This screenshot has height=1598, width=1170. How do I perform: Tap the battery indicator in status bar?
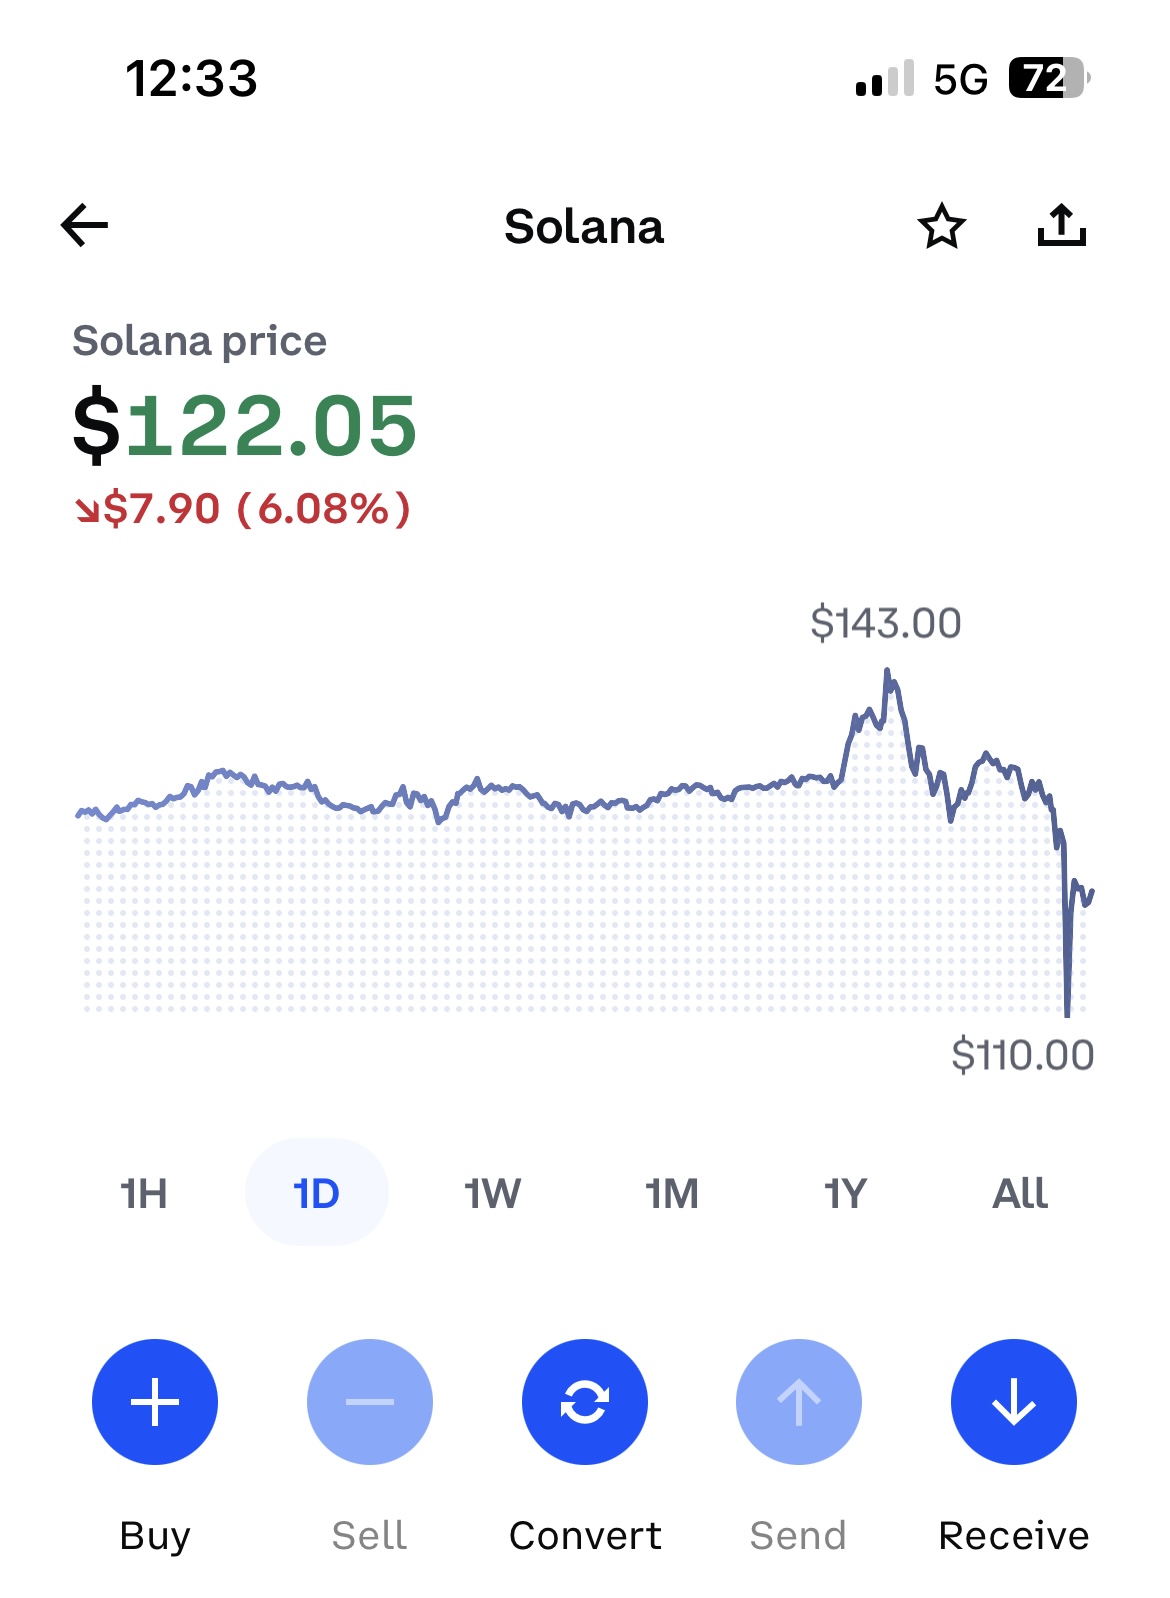coord(1046,78)
